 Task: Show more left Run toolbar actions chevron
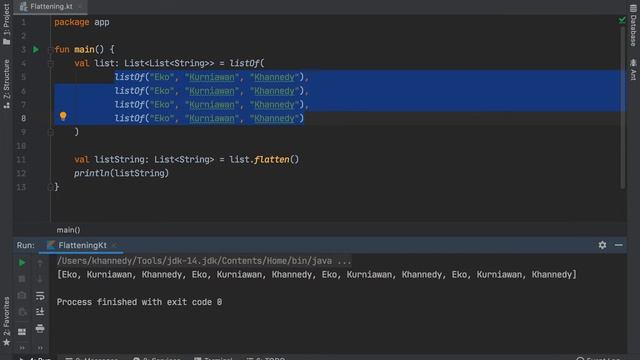pyautogui.click(x=22, y=348)
